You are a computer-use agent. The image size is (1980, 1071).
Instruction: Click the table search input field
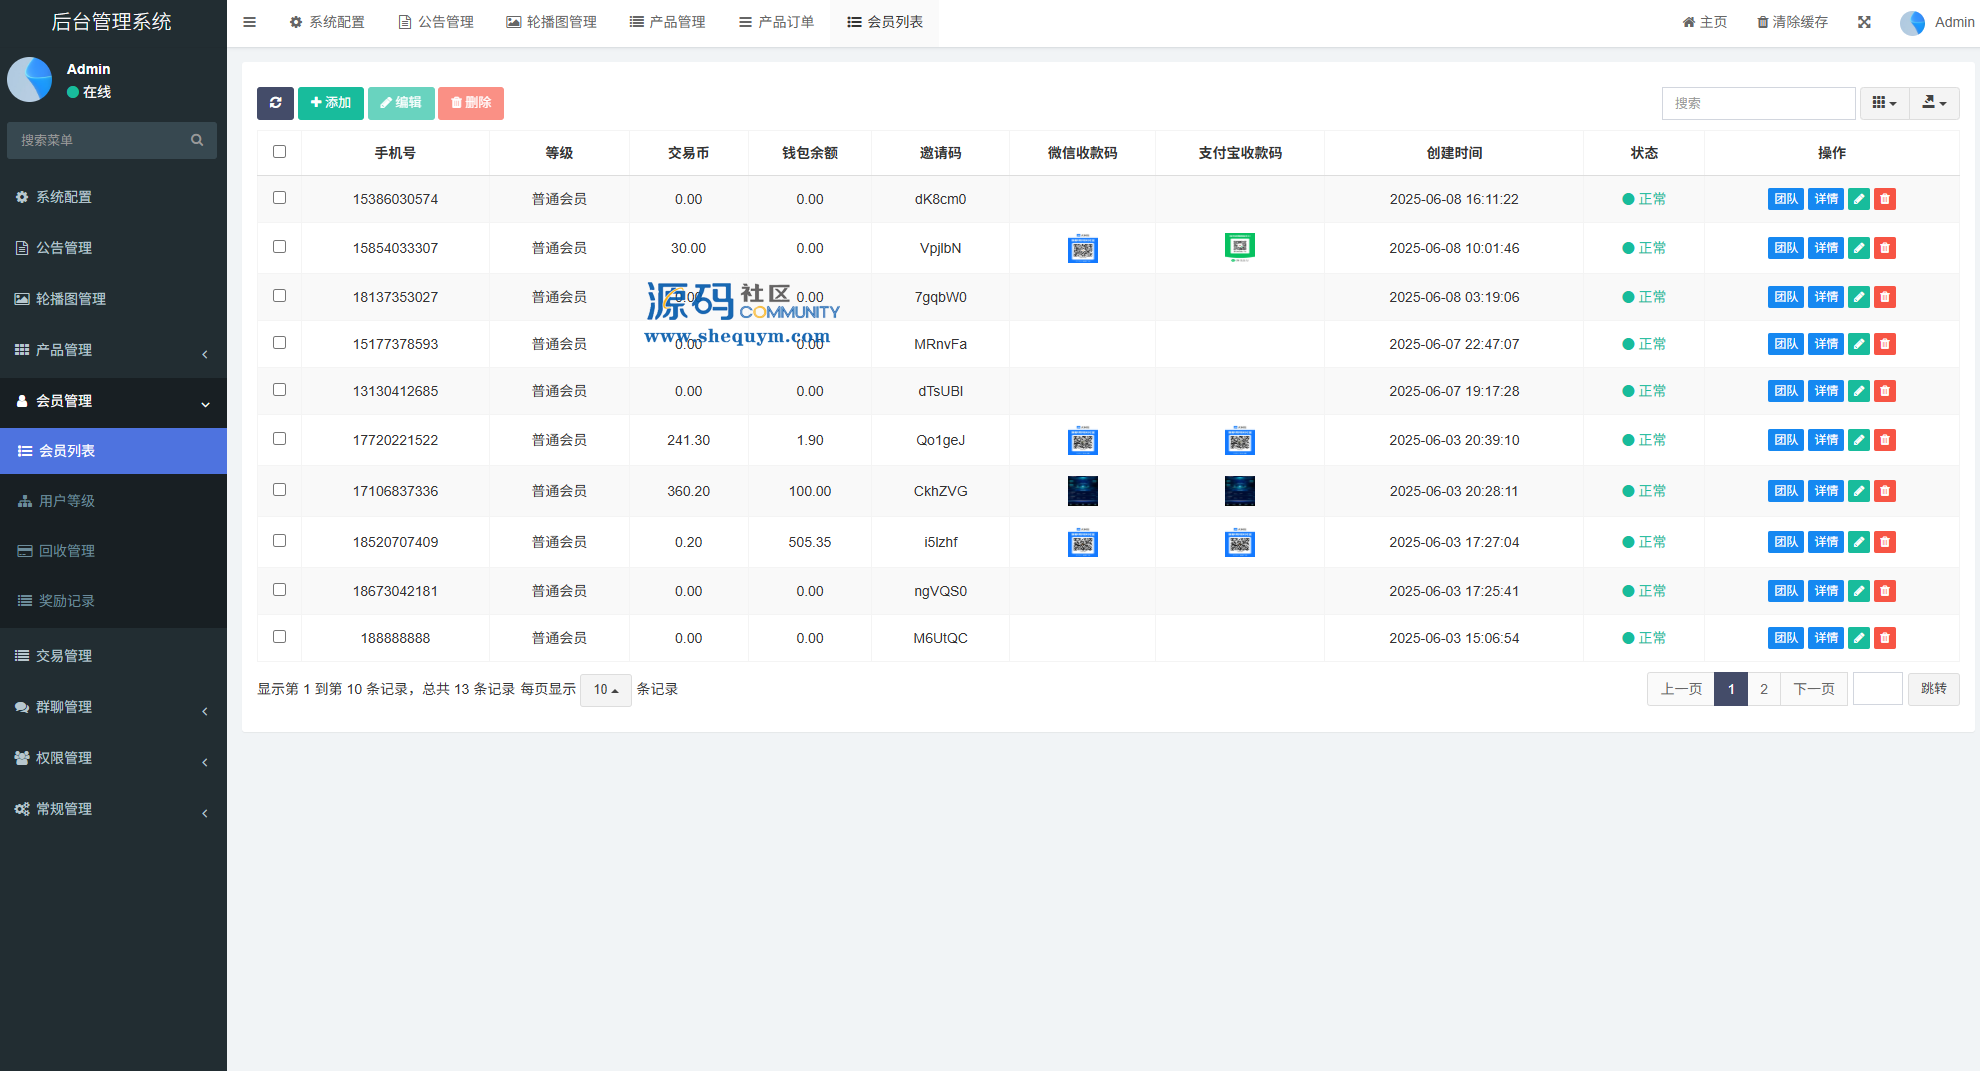point(1758,103)
